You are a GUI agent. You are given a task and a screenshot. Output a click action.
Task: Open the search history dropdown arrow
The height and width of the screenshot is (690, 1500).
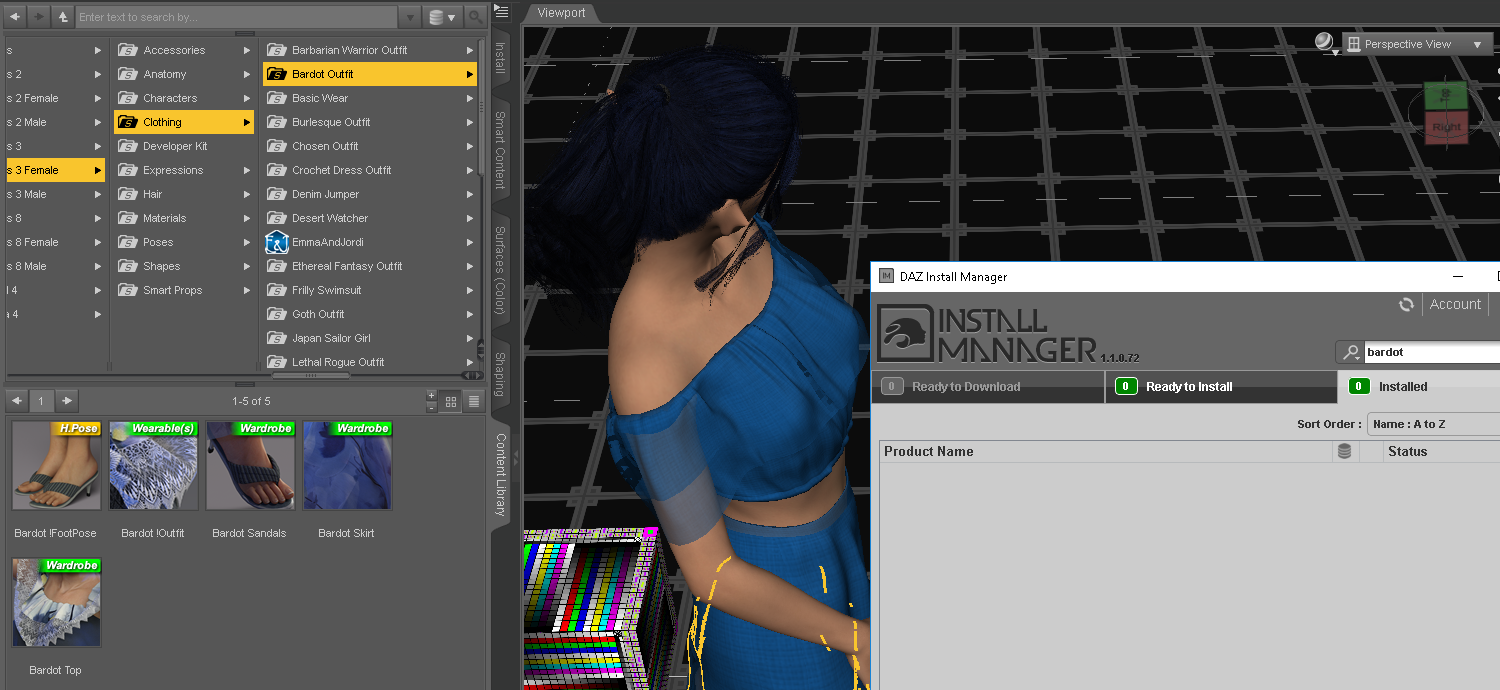point(409,17)
